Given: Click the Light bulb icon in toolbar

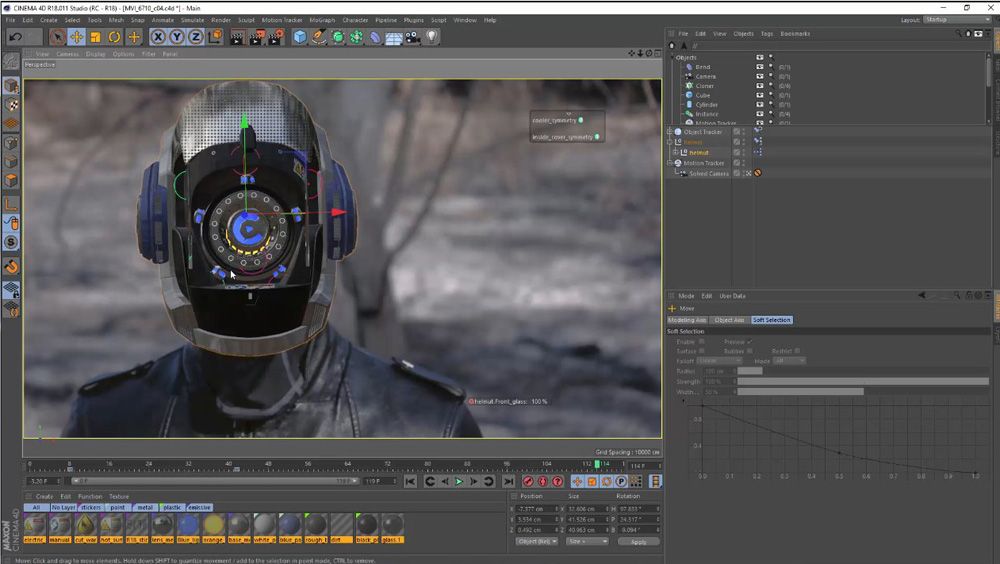Looking at the screenshot, I should point(432,37).
